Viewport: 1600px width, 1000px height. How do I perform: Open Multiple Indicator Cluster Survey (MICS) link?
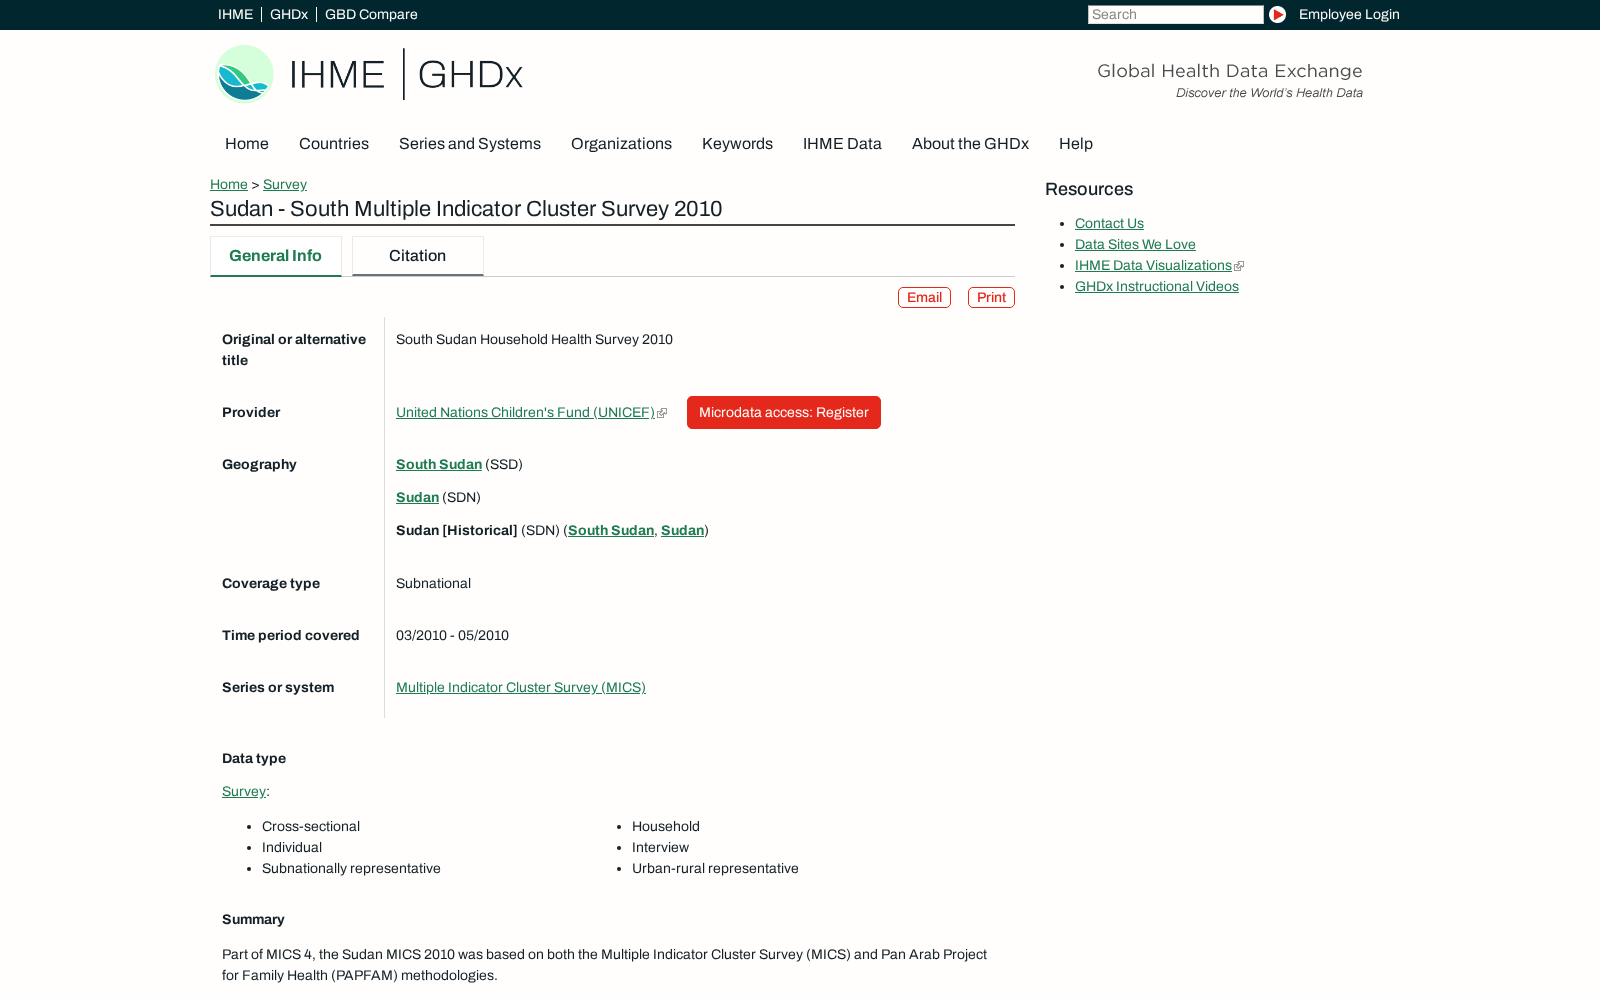(x=521, y=688)
